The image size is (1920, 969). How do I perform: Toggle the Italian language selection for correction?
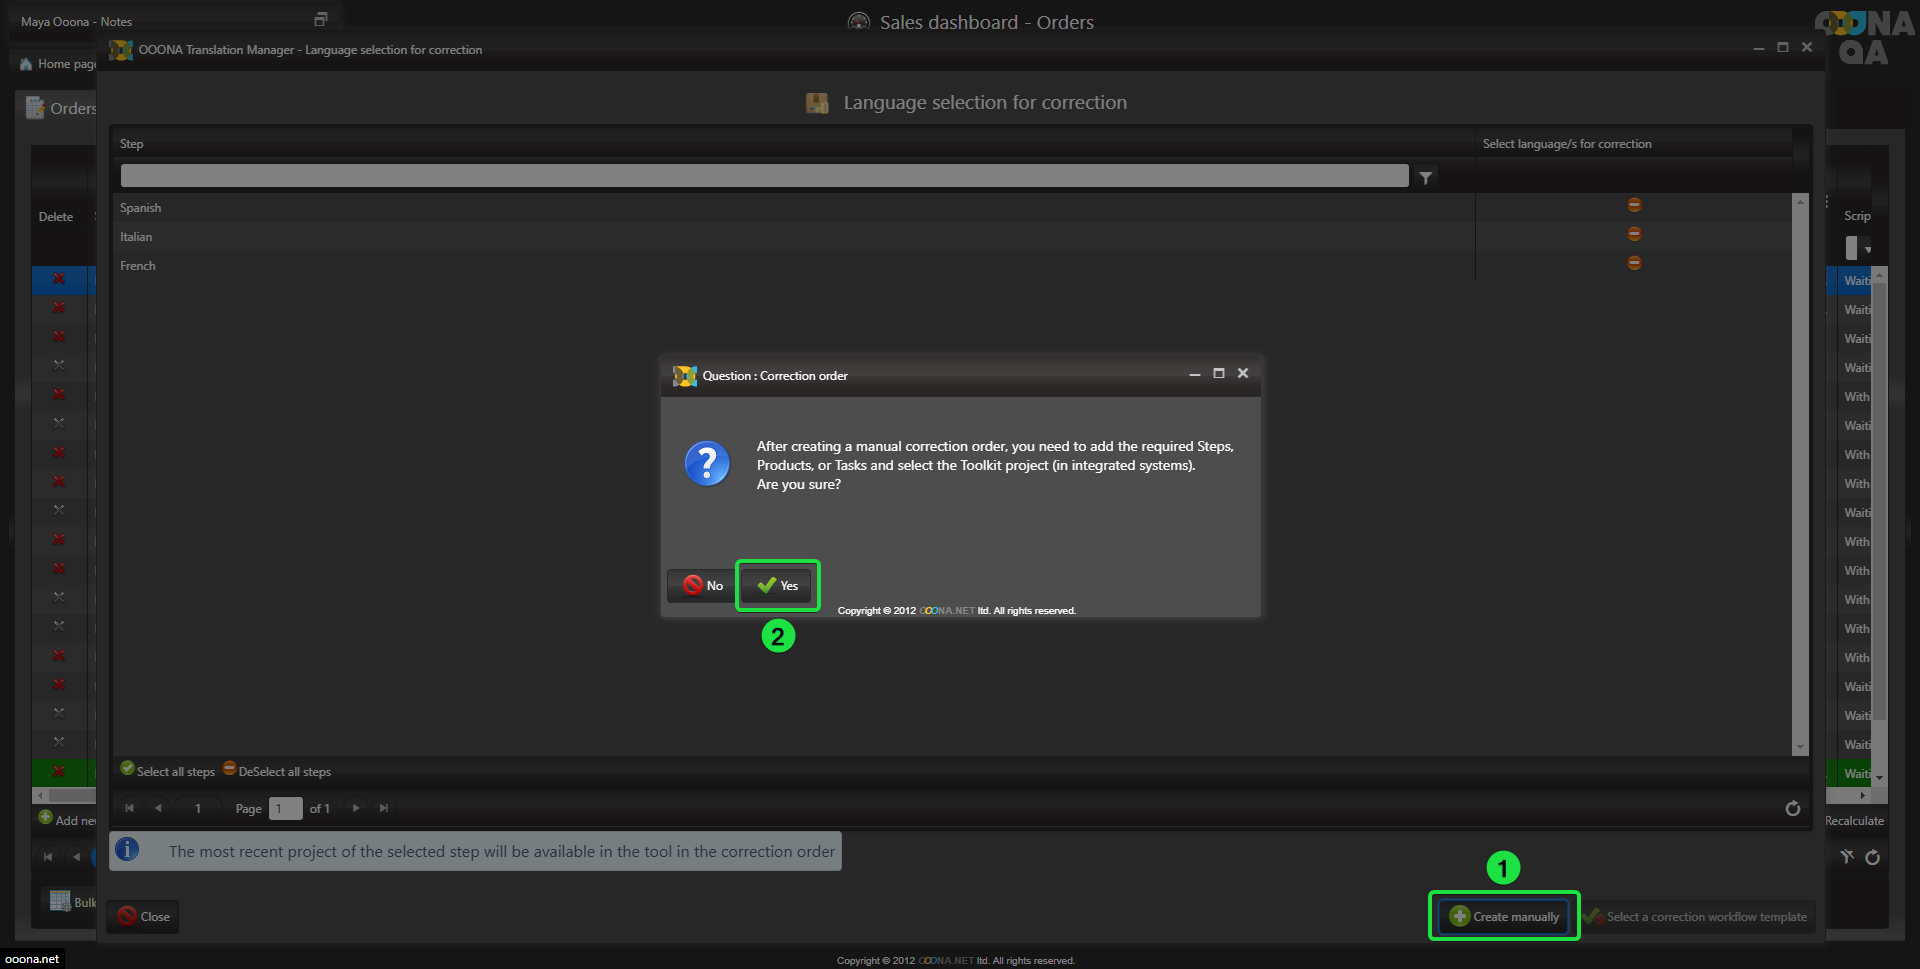tap(1634, 234)
